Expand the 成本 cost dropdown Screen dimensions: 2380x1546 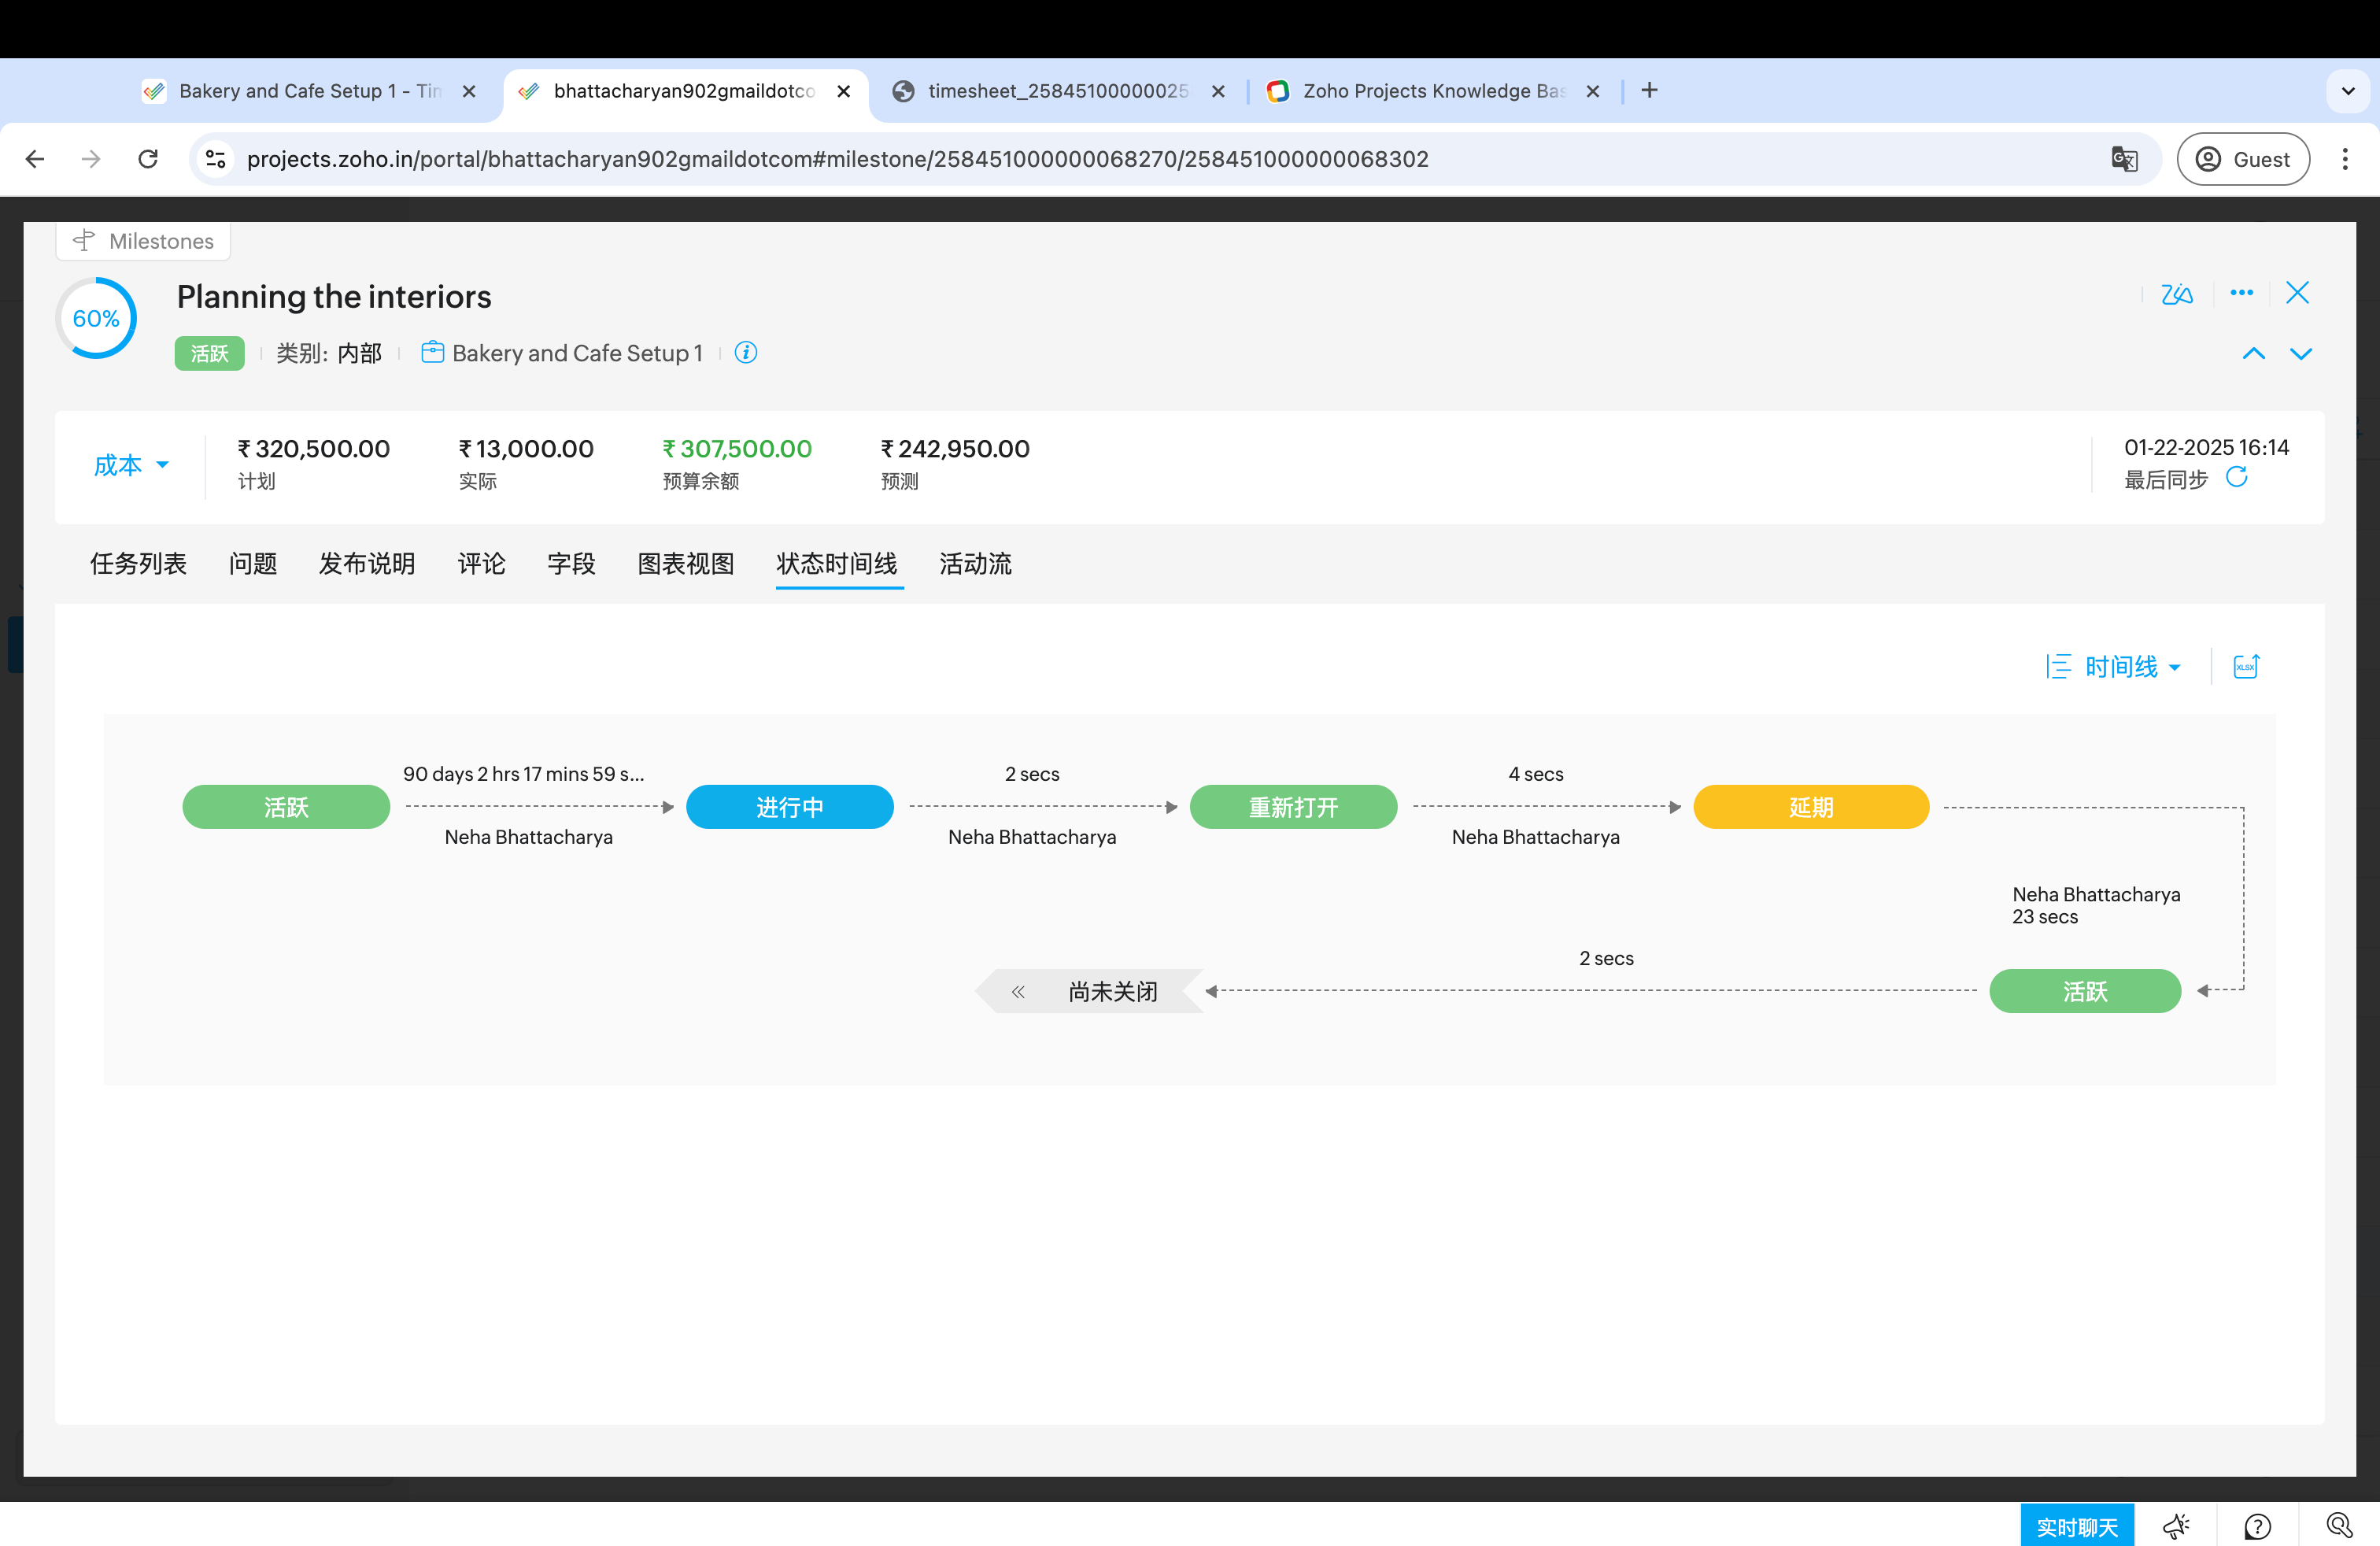pos(131,466)
